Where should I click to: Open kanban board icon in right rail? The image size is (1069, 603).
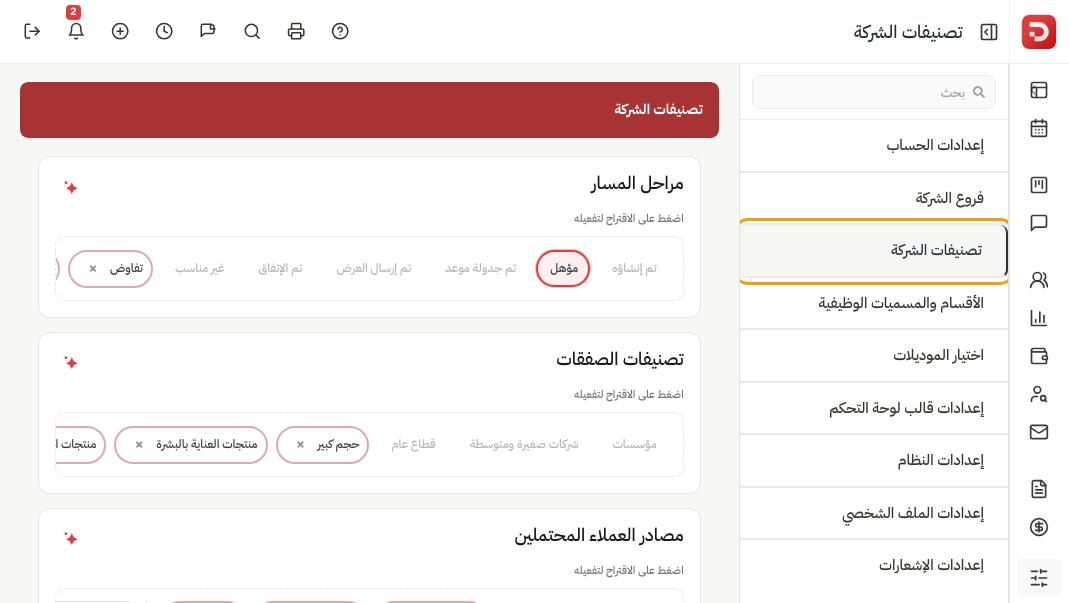(1038, 185)
